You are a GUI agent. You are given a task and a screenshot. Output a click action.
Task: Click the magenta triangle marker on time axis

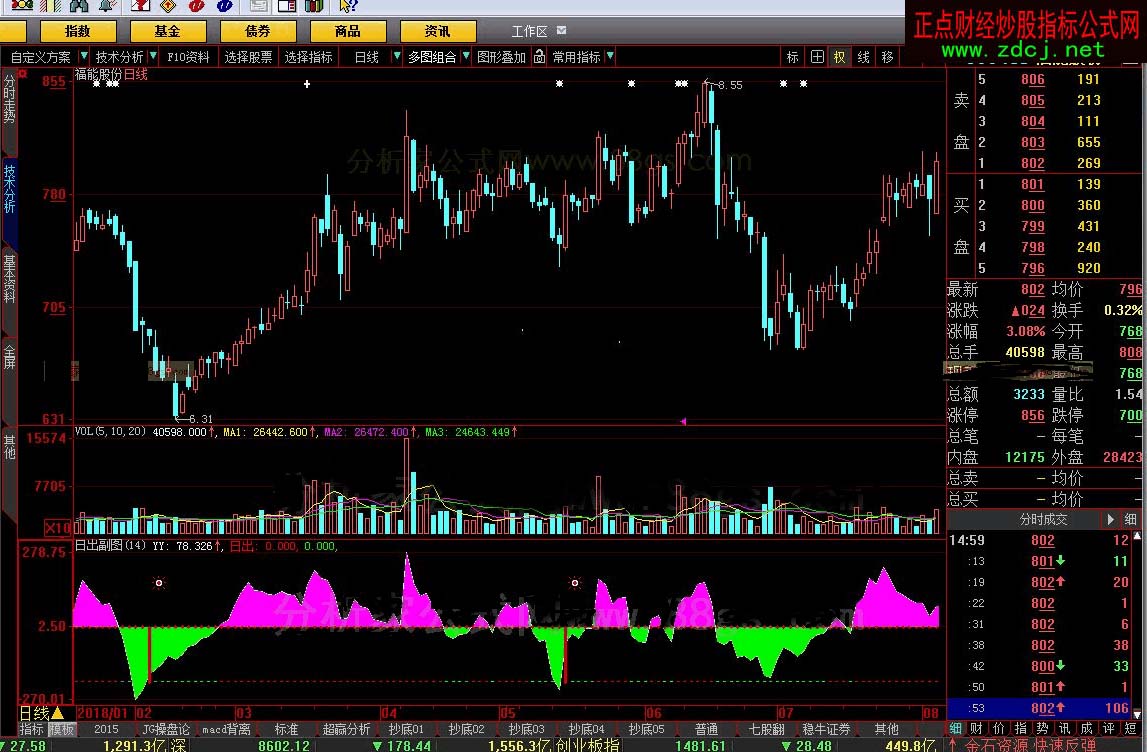click(x=683, y=422)
